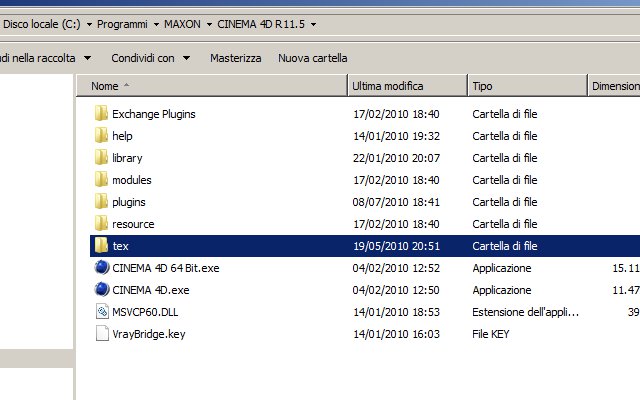Sort by the Tipo column header

pos(527,86)
